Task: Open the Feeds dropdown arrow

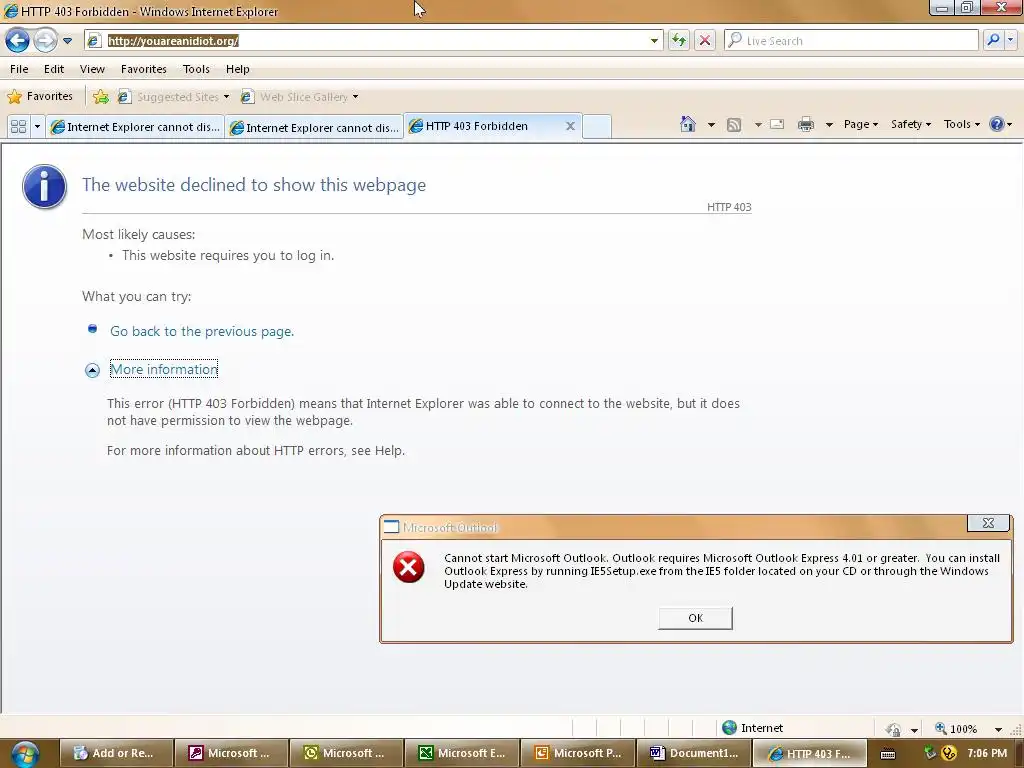Action: coord(758,124)
